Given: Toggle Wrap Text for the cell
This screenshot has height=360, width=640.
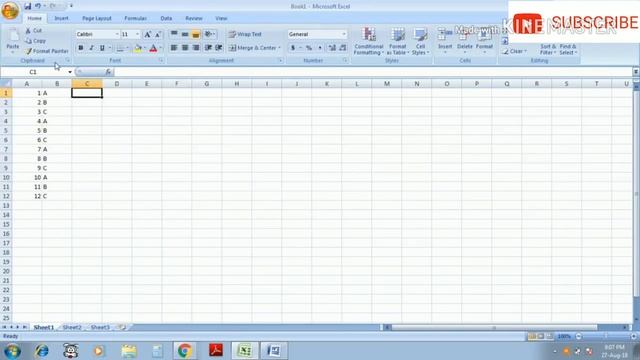Looking at the screenshot, I should (245, 34).
